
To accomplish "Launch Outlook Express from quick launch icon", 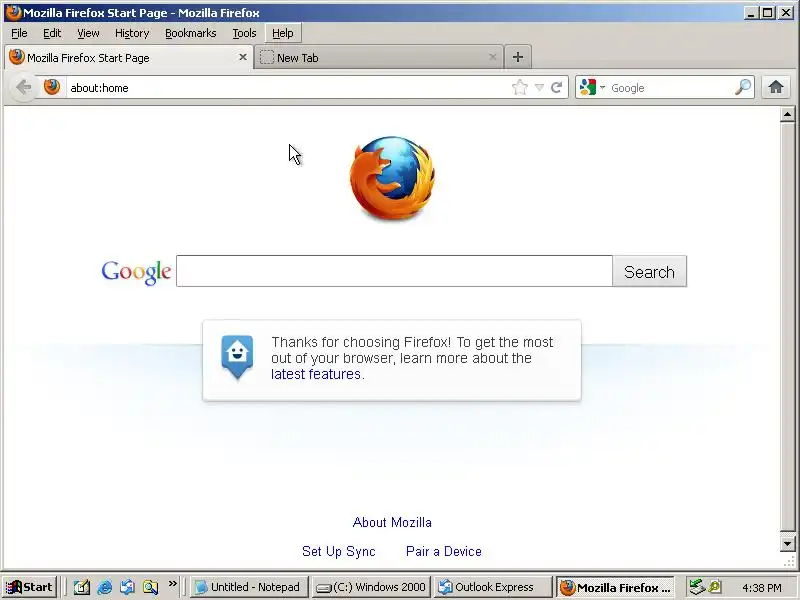I will [128, 587].
